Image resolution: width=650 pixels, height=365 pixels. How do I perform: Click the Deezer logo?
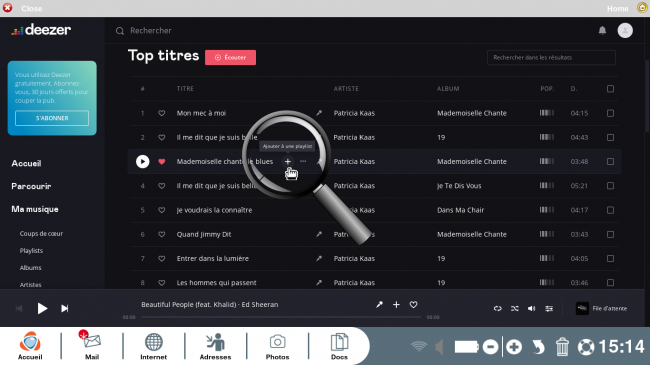[41, 30]
